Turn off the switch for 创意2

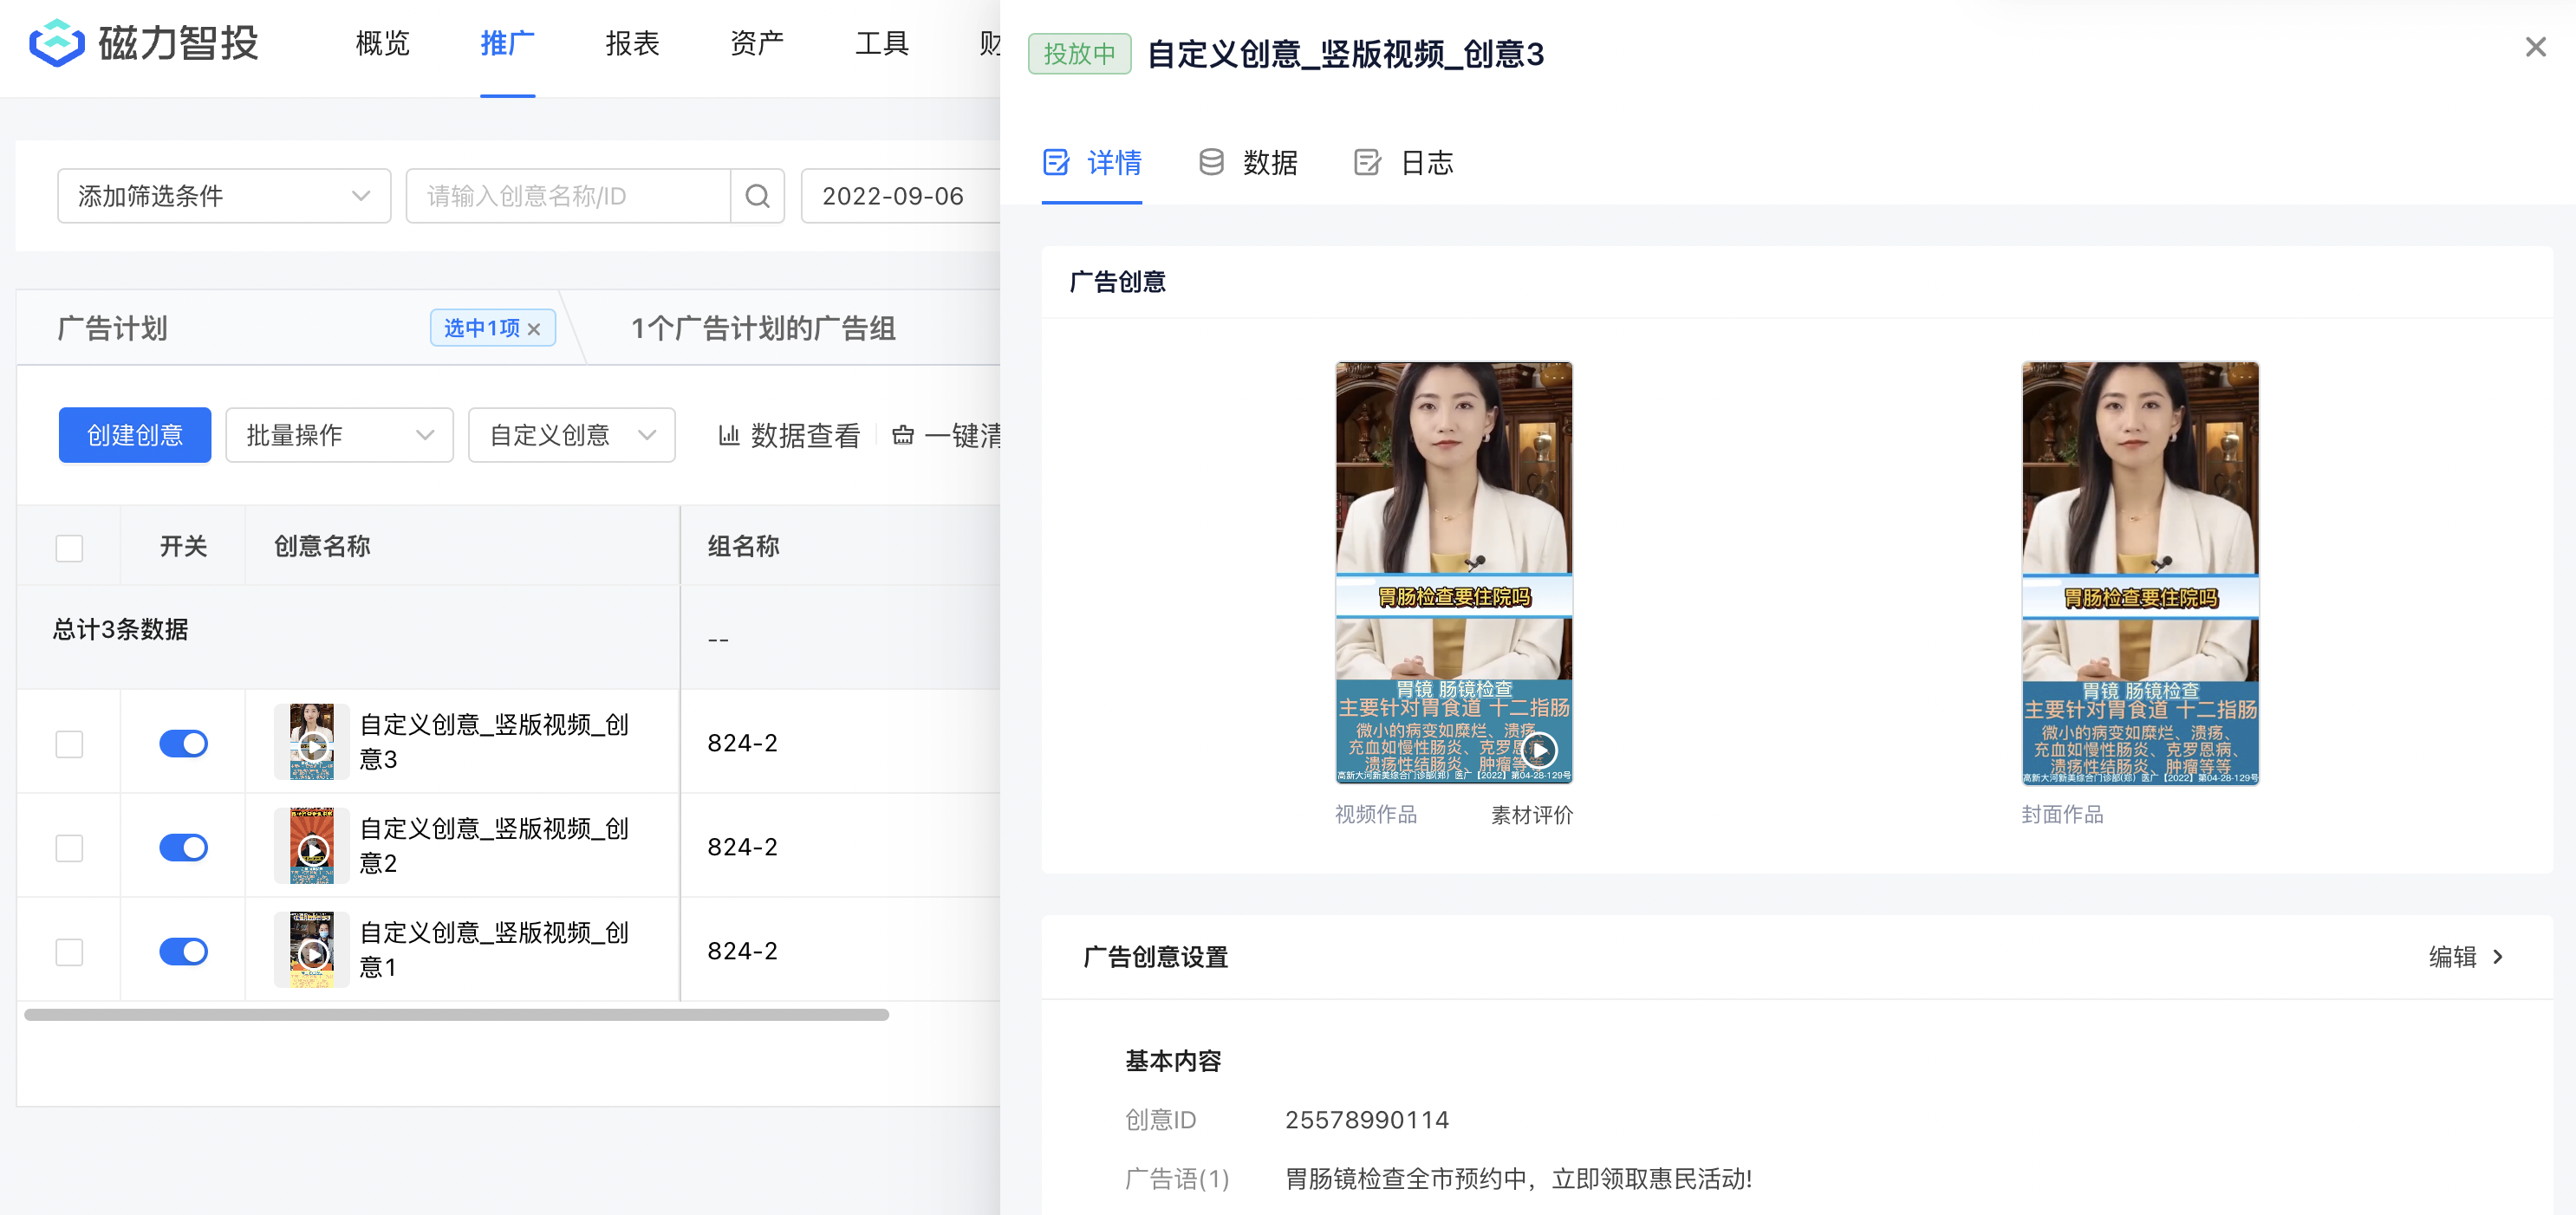pyautogui.click(x=183, y=847)
